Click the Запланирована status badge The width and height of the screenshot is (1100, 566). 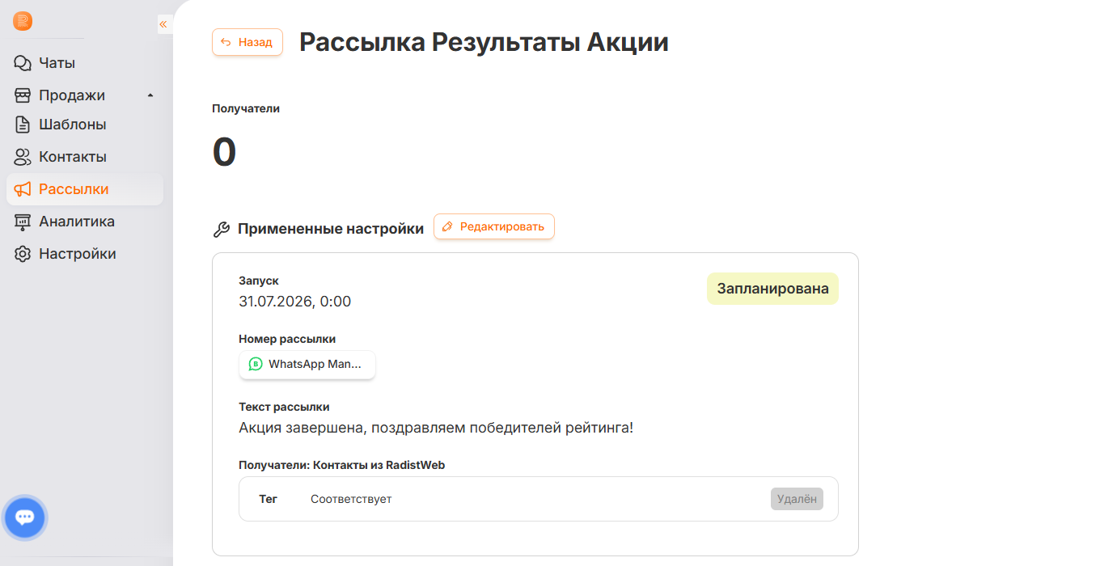tap(772, 288)
